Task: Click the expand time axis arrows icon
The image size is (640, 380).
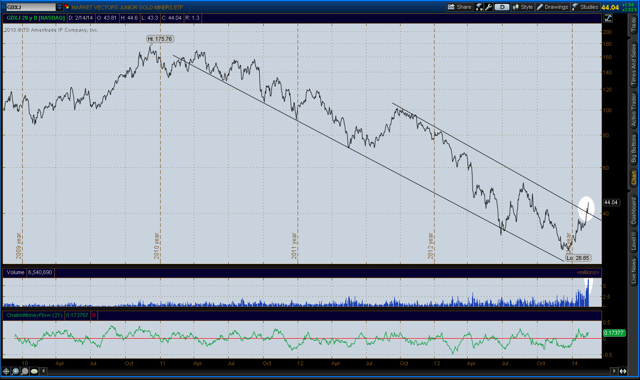Action: (623, 371)
